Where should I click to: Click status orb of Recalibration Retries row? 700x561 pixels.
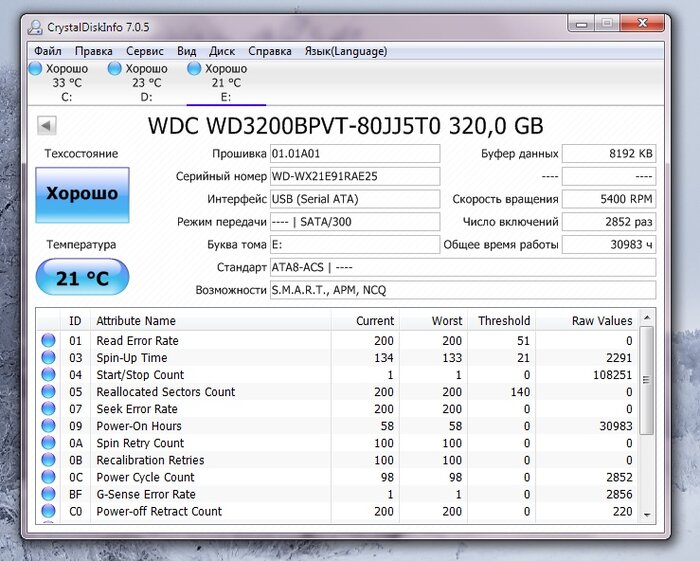(x=48, y=460)
